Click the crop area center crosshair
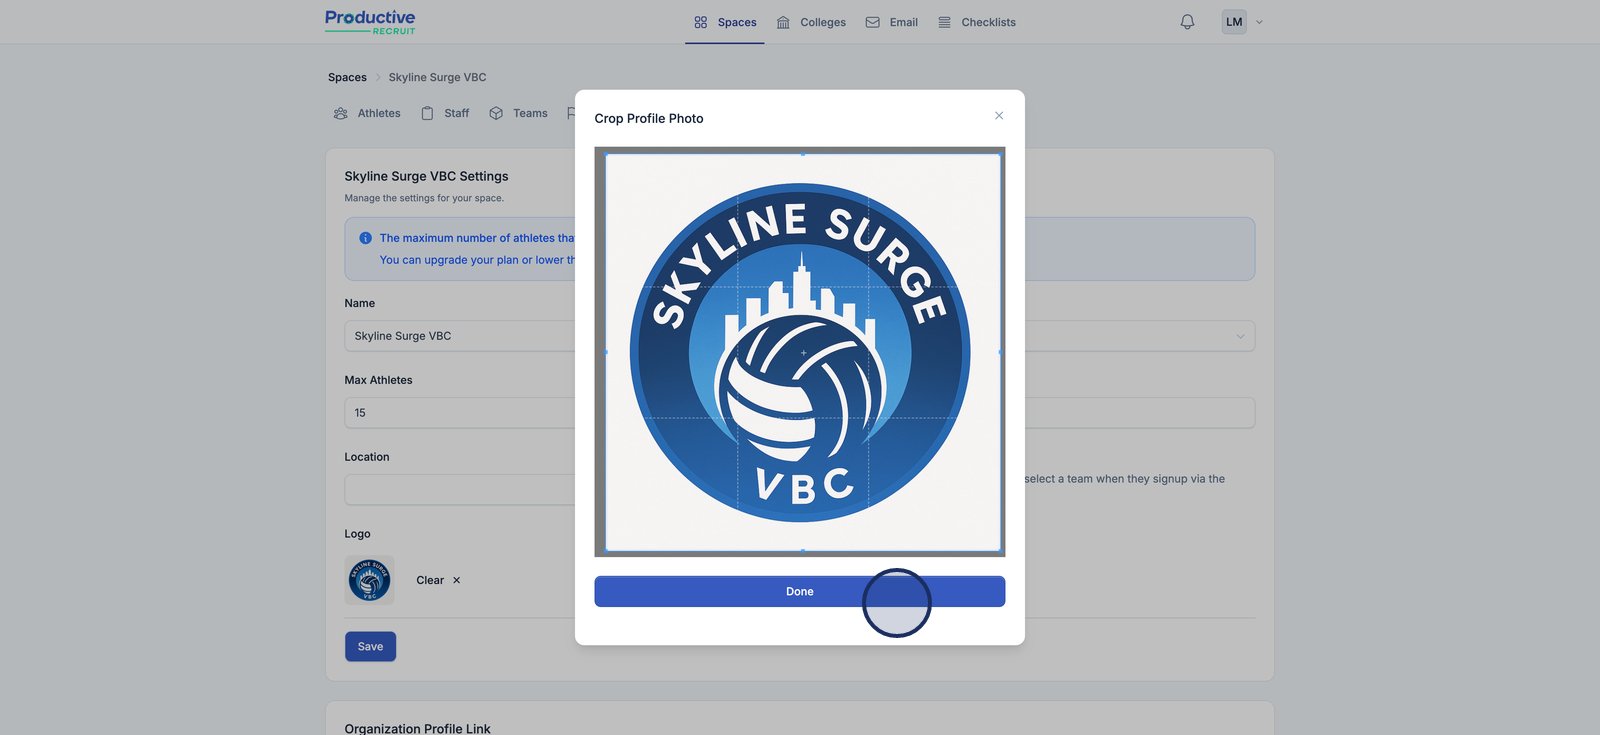 click(x=803, y=353)
